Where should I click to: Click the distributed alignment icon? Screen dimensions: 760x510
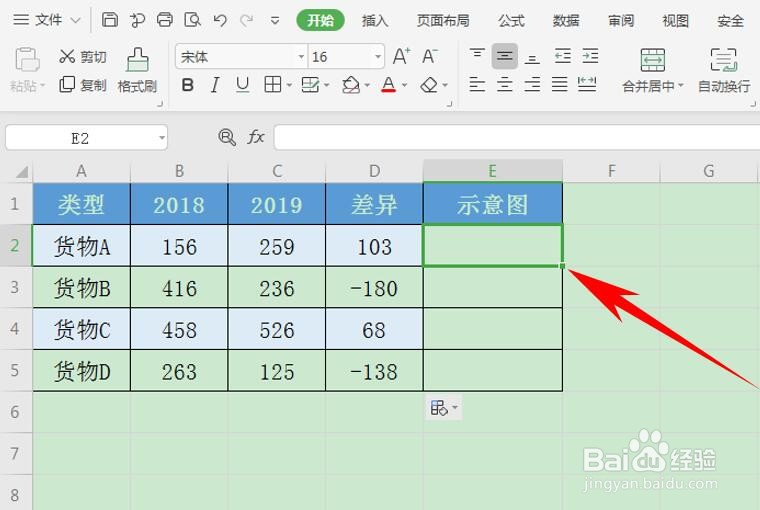pos(587,84)
